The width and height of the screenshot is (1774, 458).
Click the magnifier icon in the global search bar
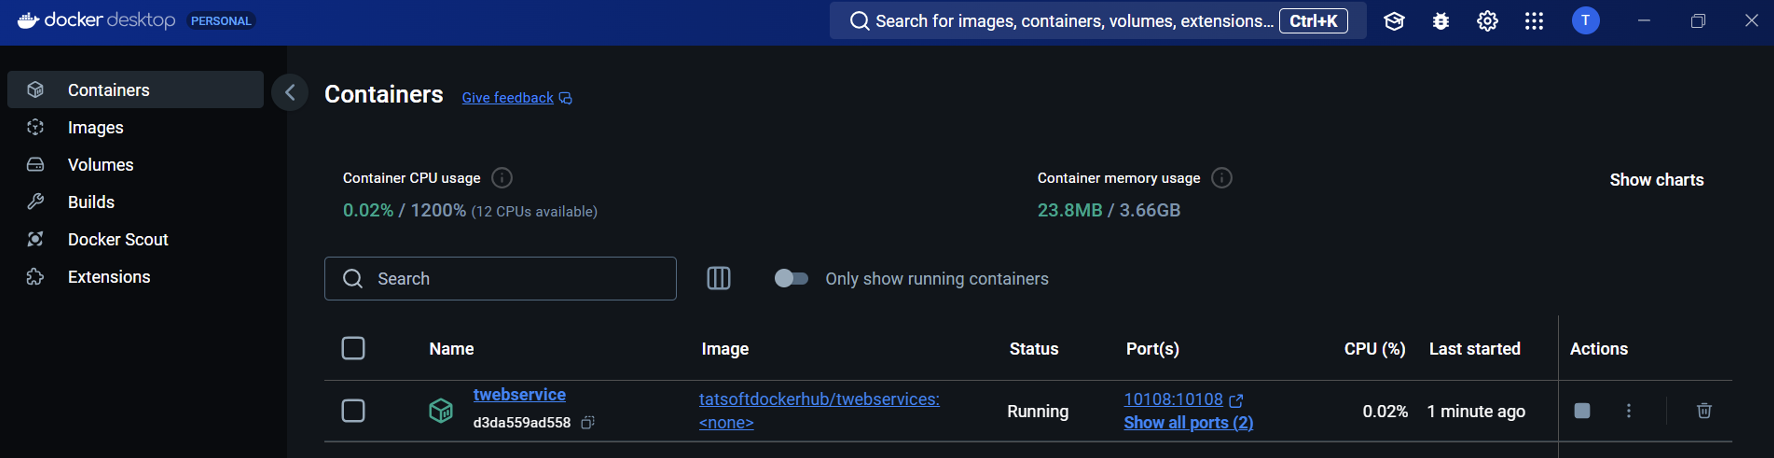[859, 21]
